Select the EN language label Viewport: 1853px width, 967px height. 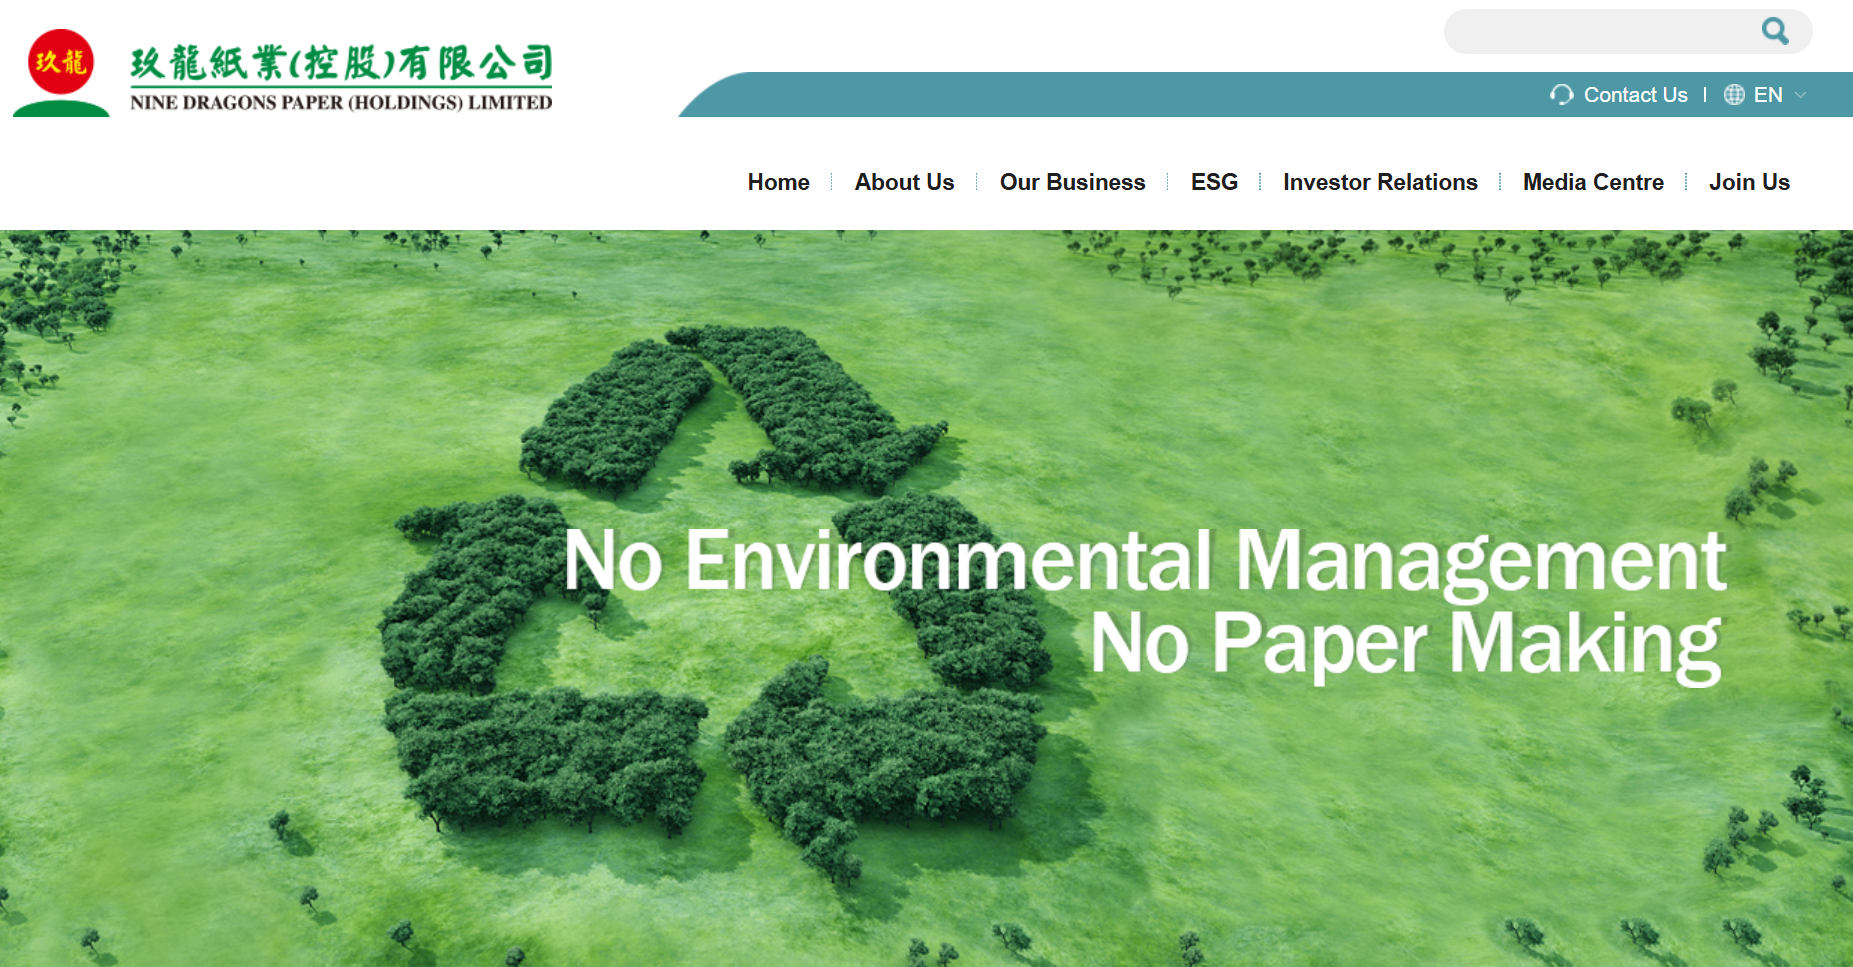pyautogui.click(x=1768, y=95)
